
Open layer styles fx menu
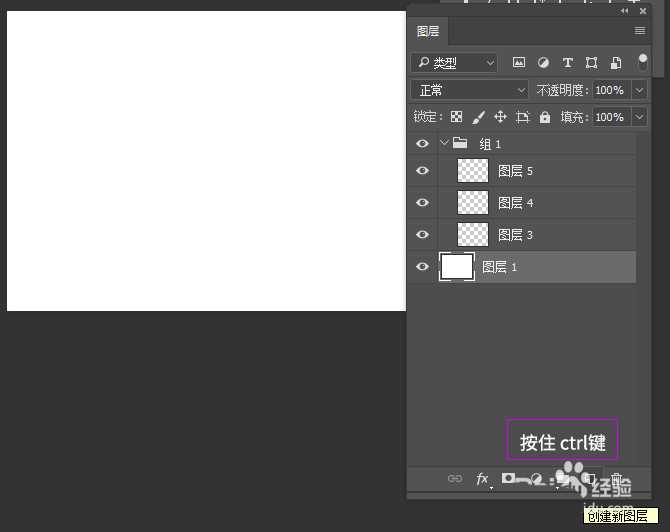tap(482, 479)
